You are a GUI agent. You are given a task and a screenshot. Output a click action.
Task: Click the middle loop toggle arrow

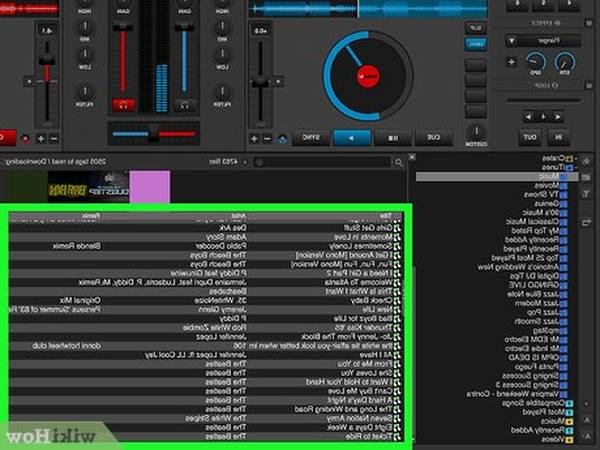pos(543,117)
